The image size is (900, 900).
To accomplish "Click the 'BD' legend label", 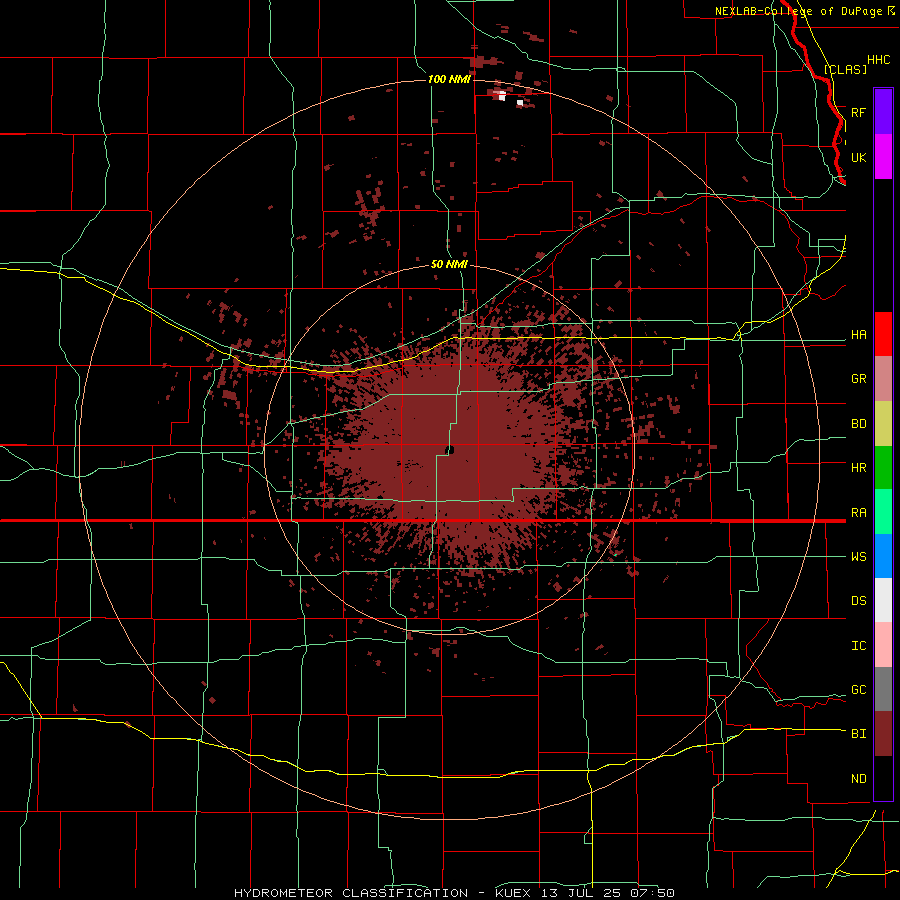I will coord(858,424).
